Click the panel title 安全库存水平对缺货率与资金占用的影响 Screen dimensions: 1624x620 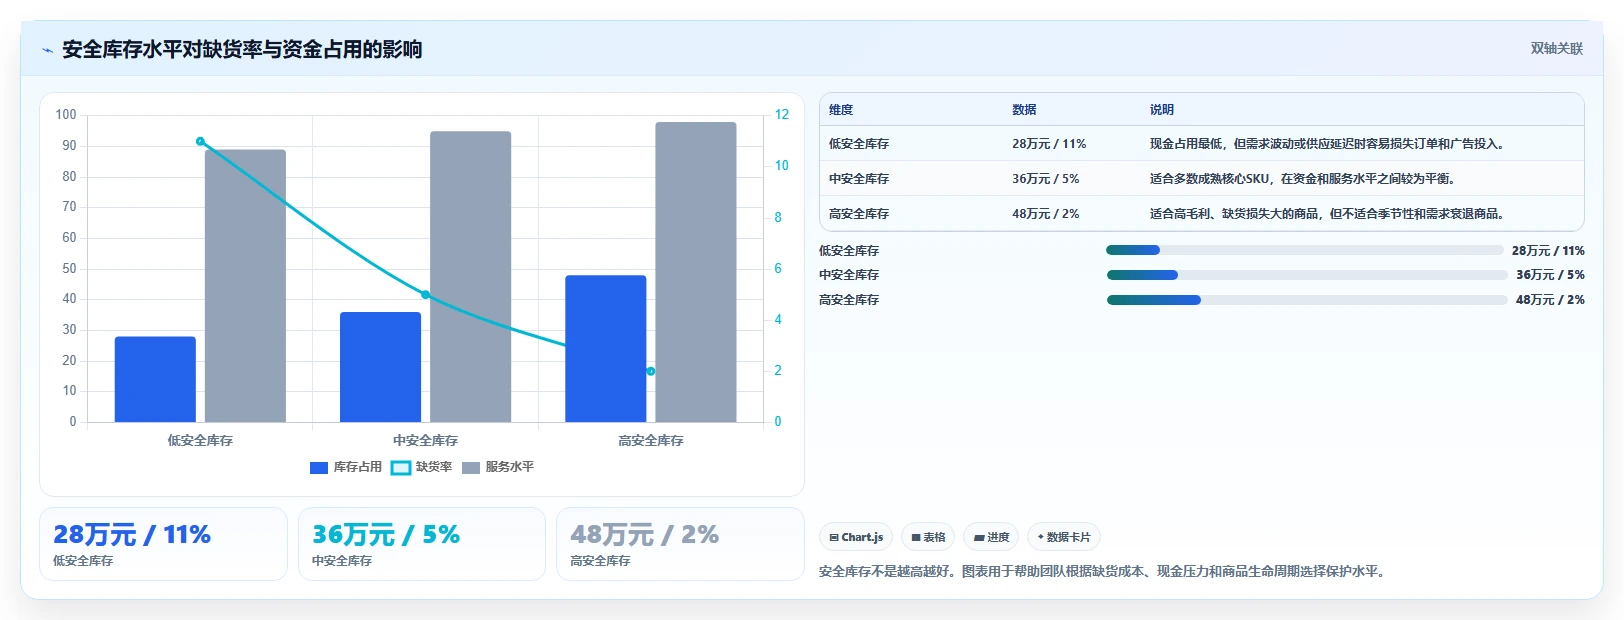(242, 50)
